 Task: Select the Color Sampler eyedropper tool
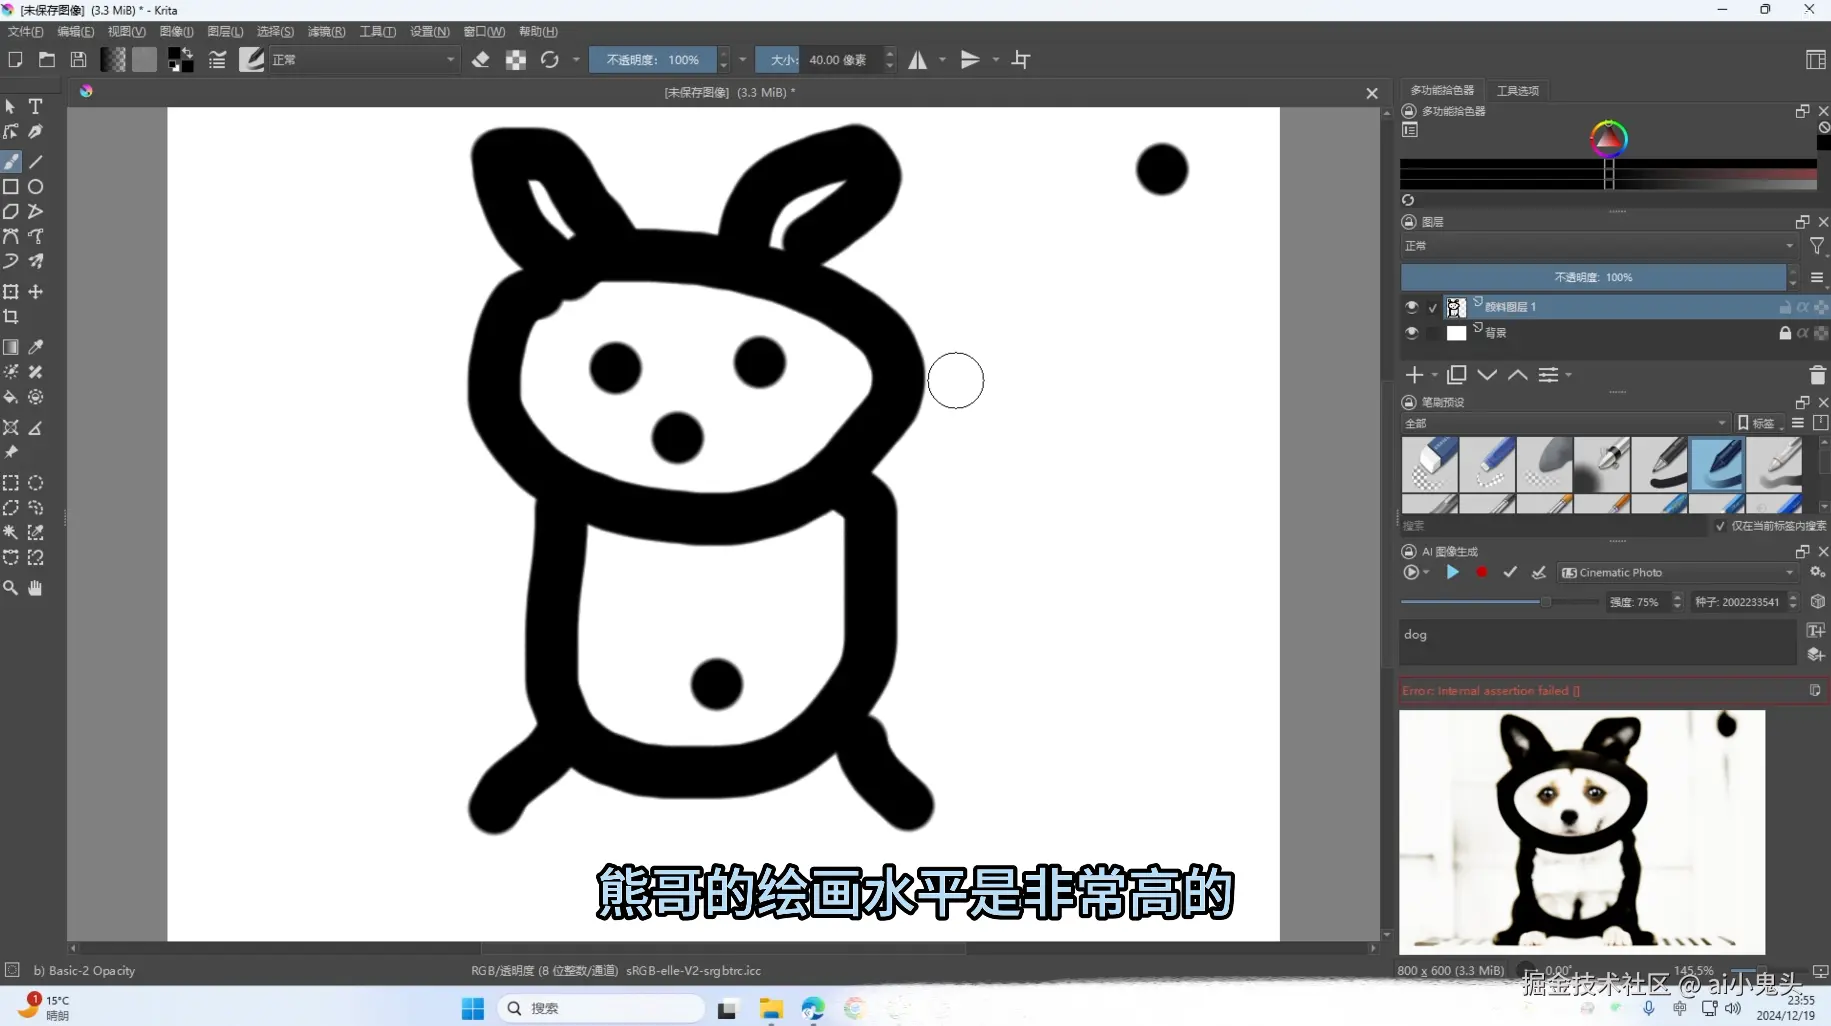tap(36, 346)
